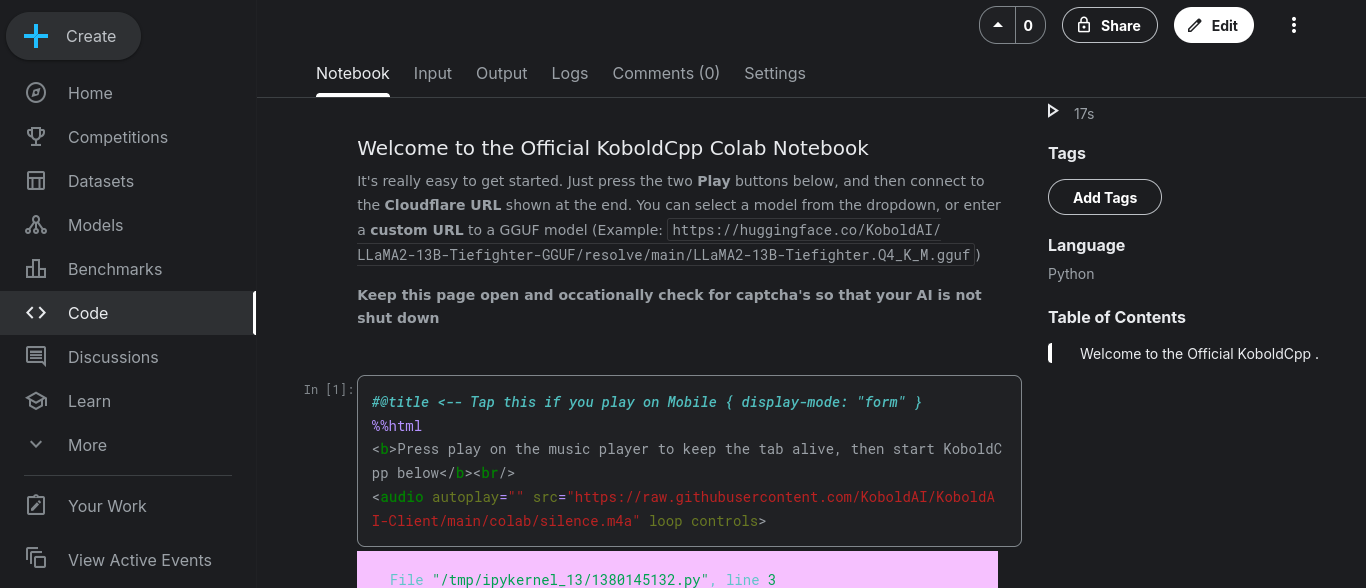This screenshot has width=1366, height=588.
Task: Open the three-dot options menu
Action: [1294, 26]
